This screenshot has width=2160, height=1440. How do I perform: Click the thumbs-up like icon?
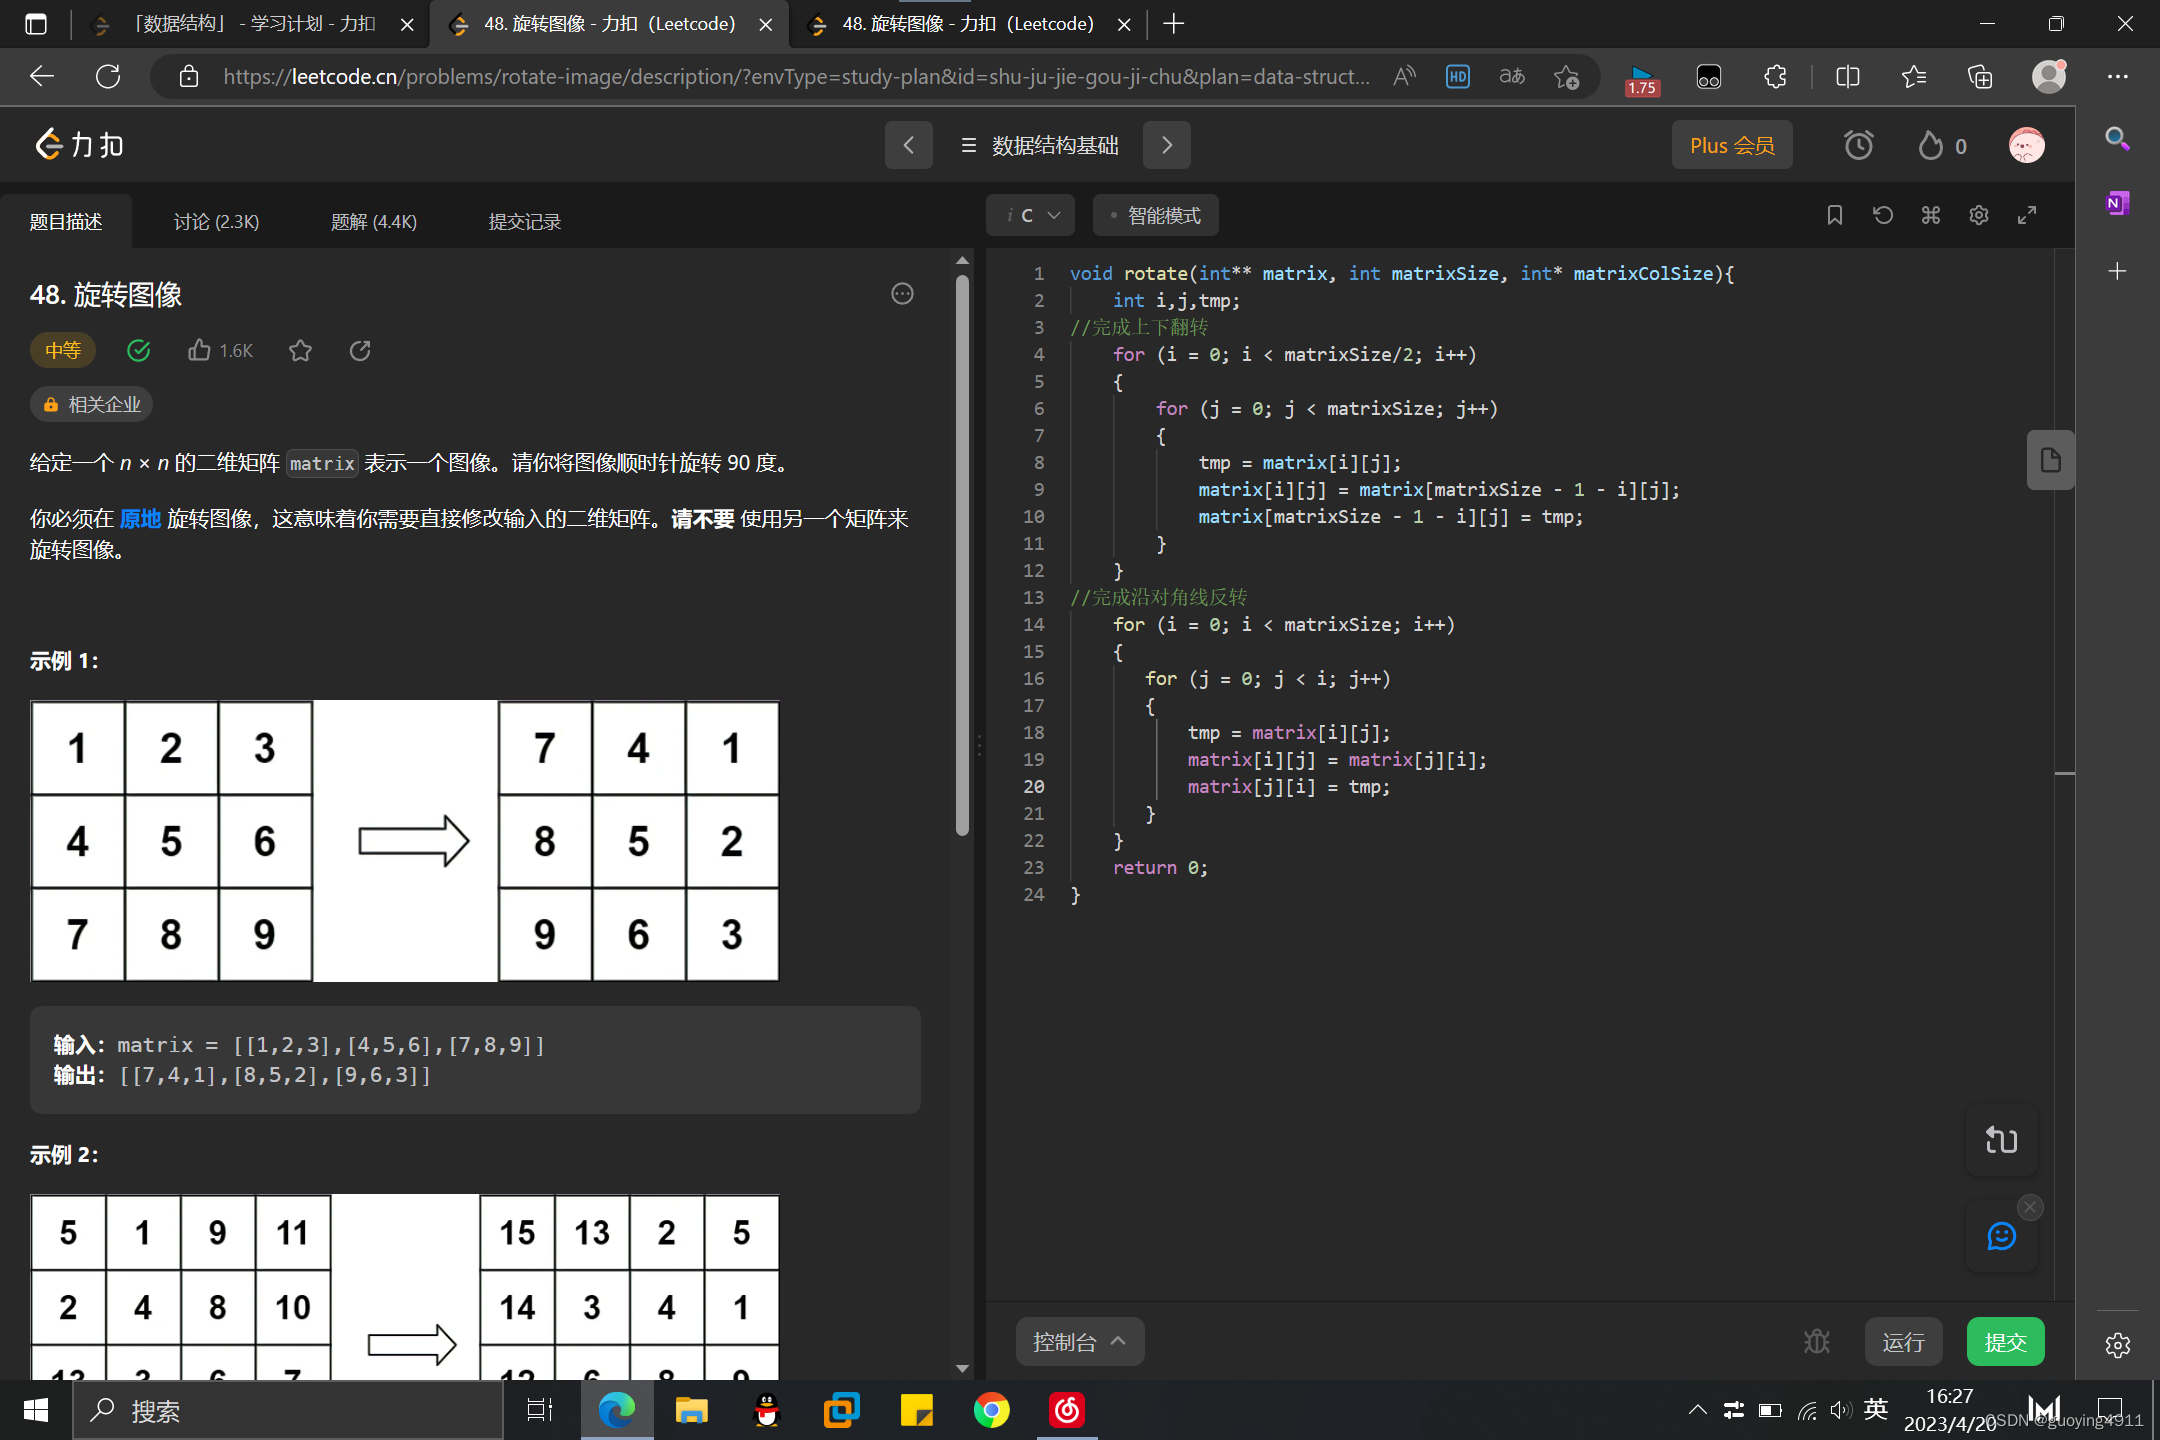199,350
